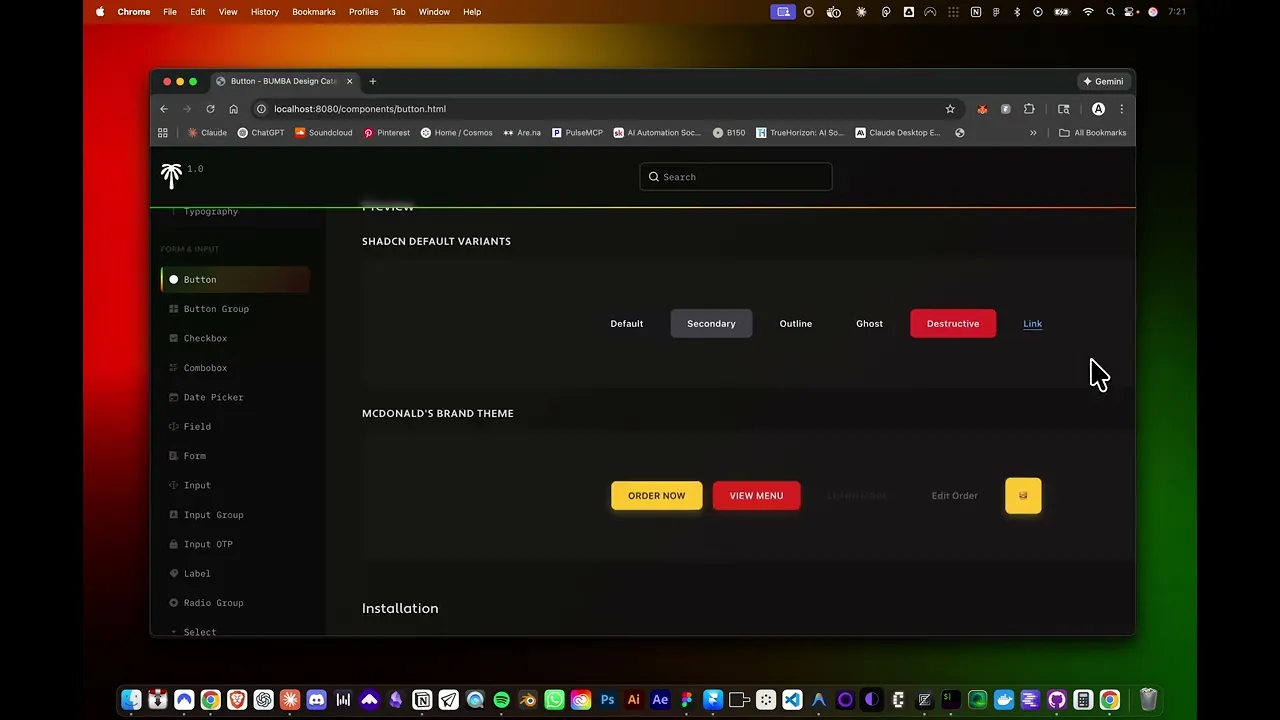Click the Search input field
Viewport: 1280px width, 720px height.
point(736,177)
